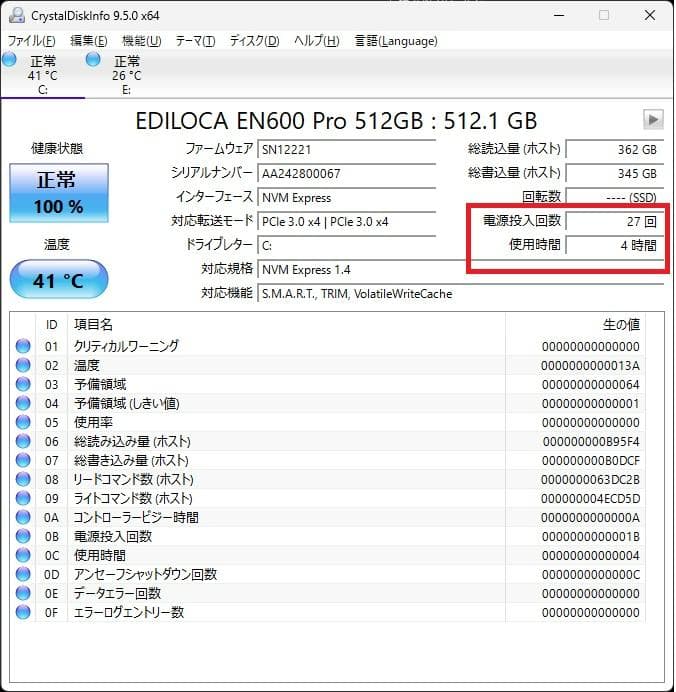Select the アンセーフシャットダウン回数 row name
The height and width of the screenshot is (692, 676).
[x=145, y=574]
